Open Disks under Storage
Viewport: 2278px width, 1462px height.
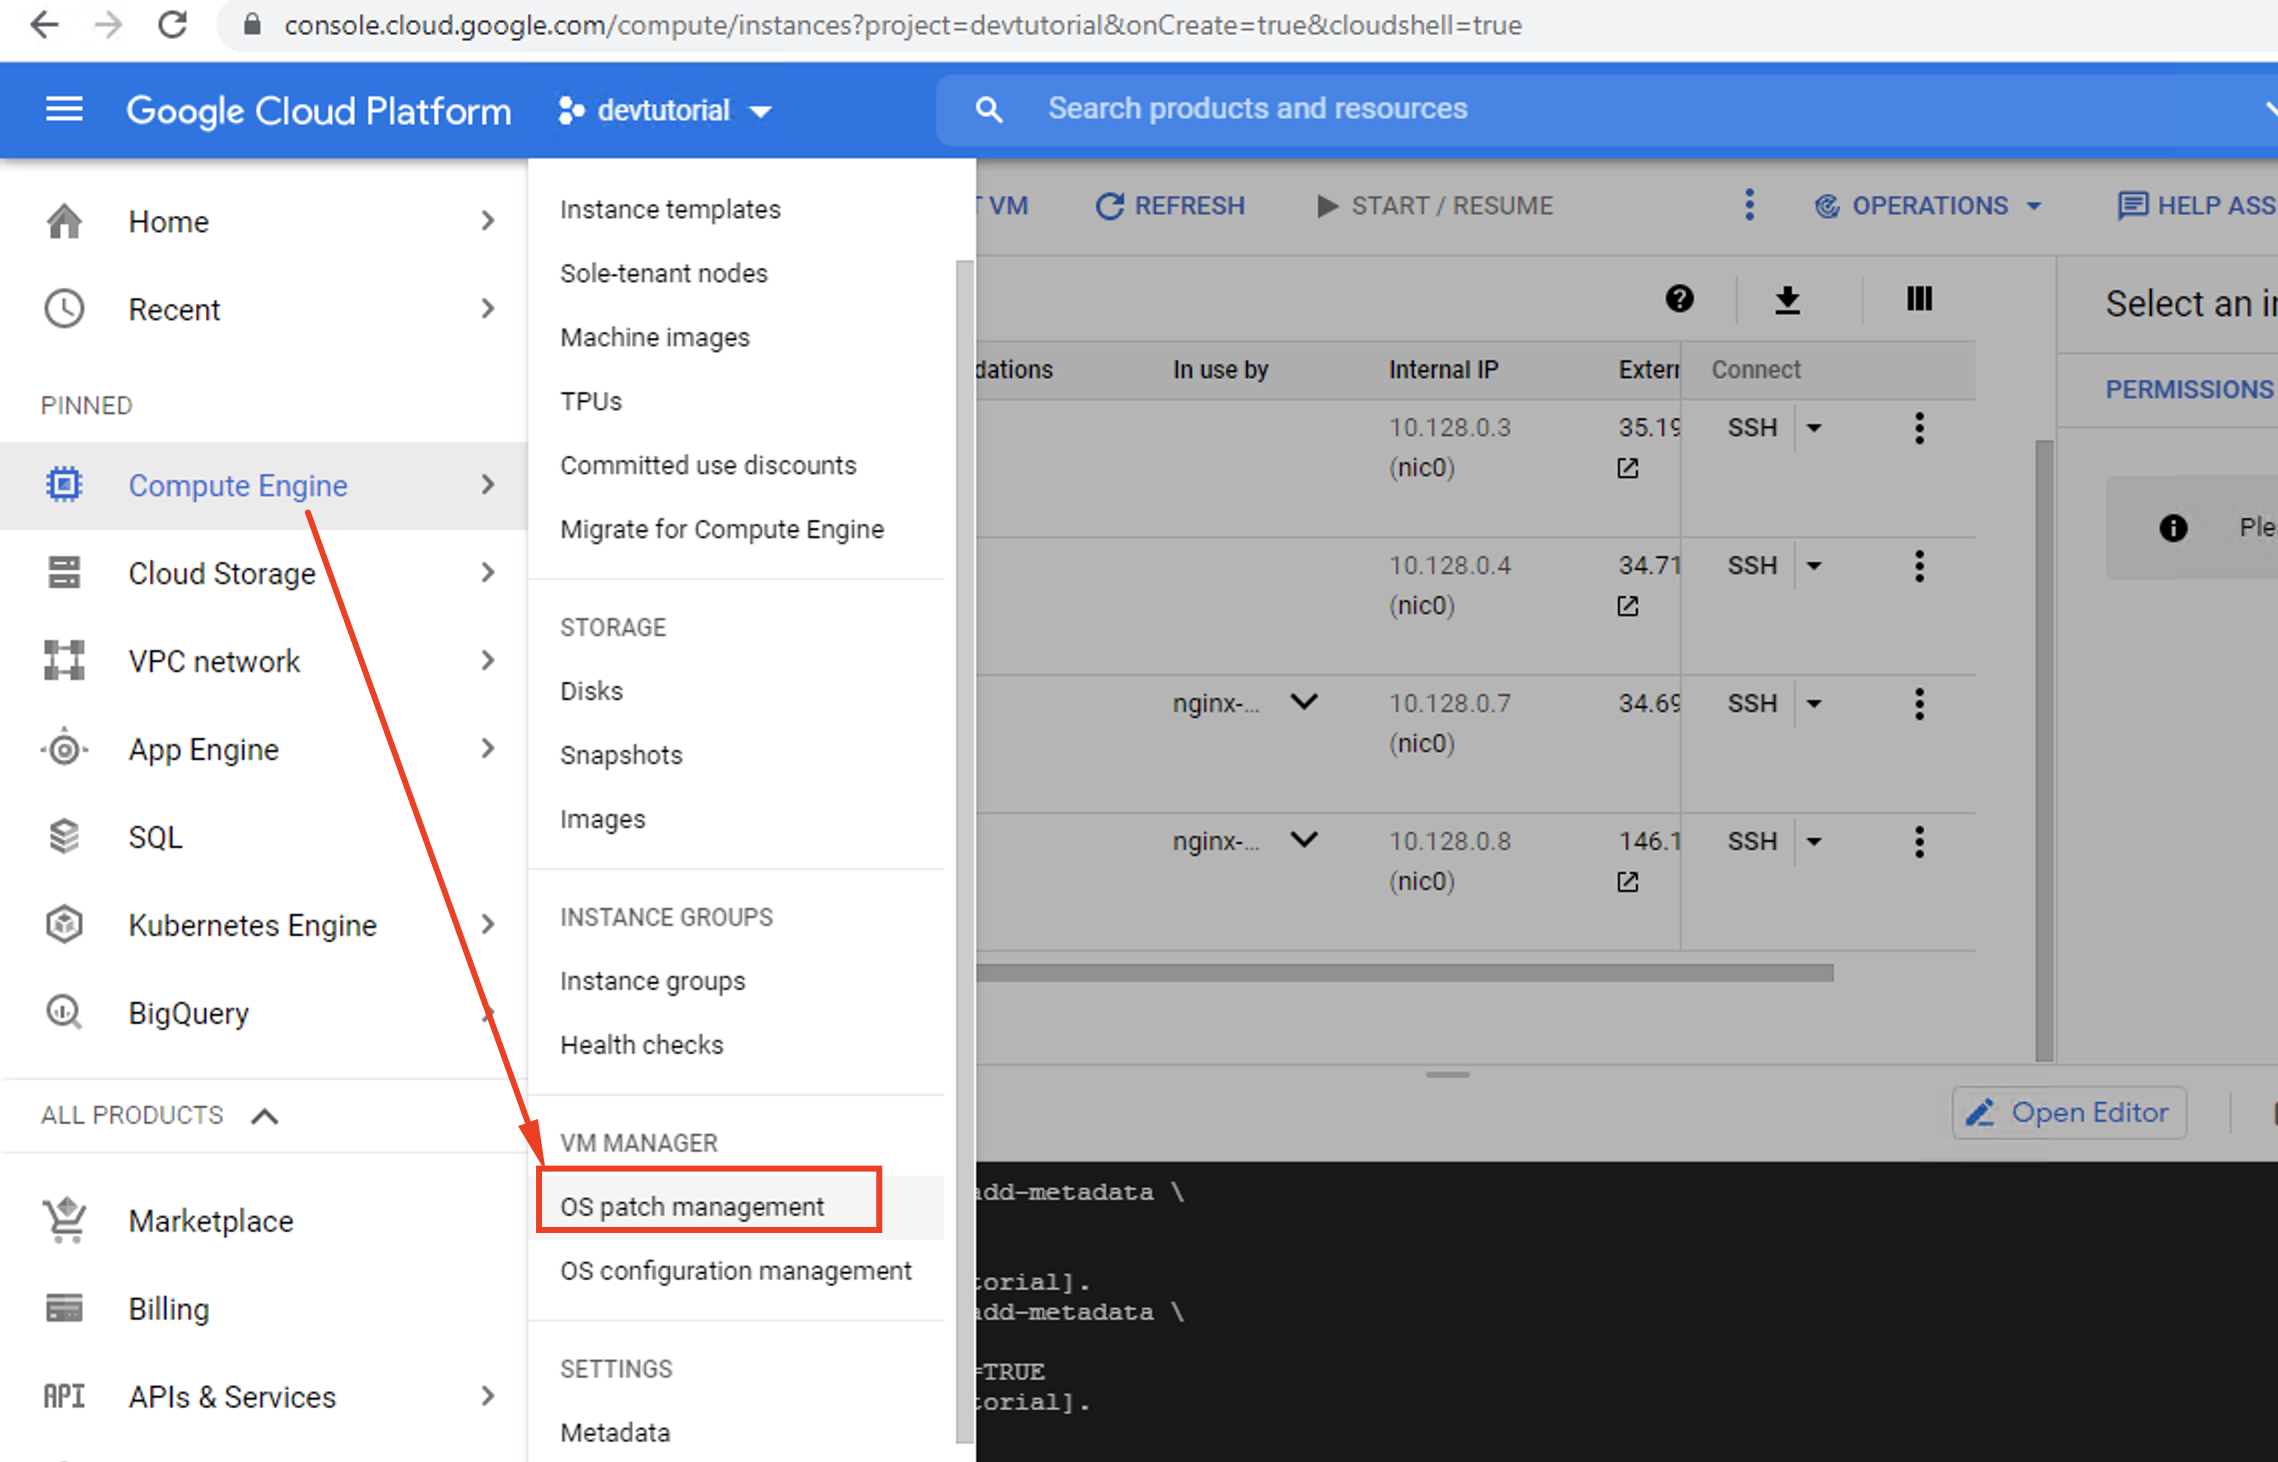[x=591, y=691]
